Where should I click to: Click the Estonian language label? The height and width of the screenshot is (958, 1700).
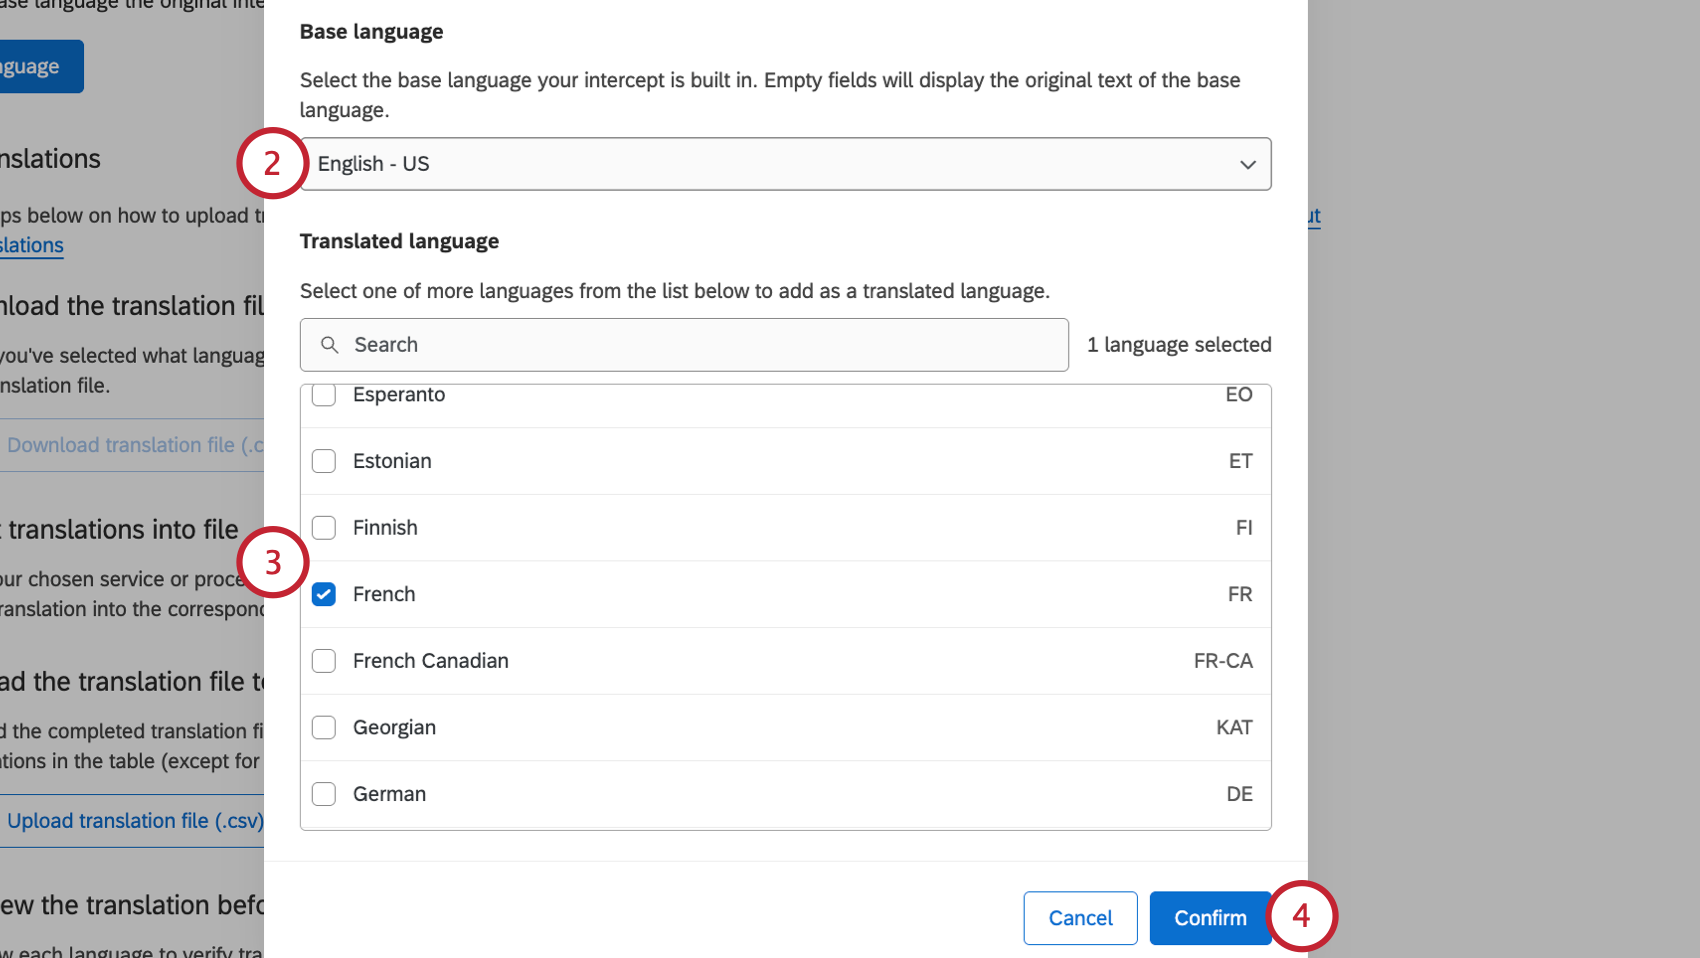pyautogui.click(x=392, y=461)
